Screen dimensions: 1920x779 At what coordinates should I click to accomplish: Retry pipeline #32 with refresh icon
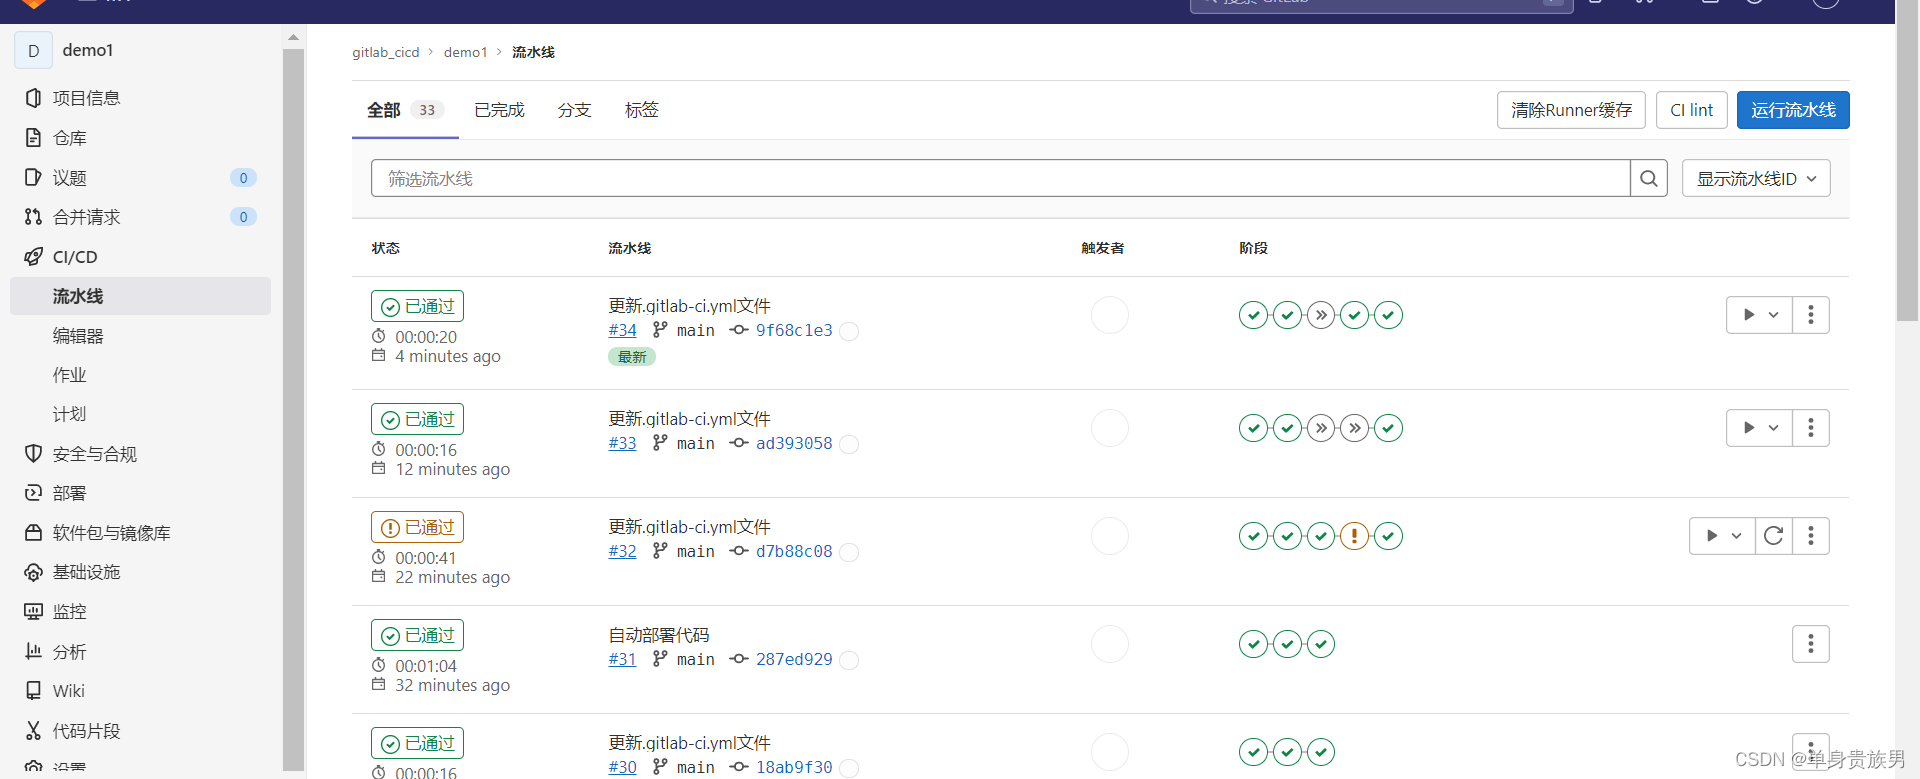coord(1774,536)
